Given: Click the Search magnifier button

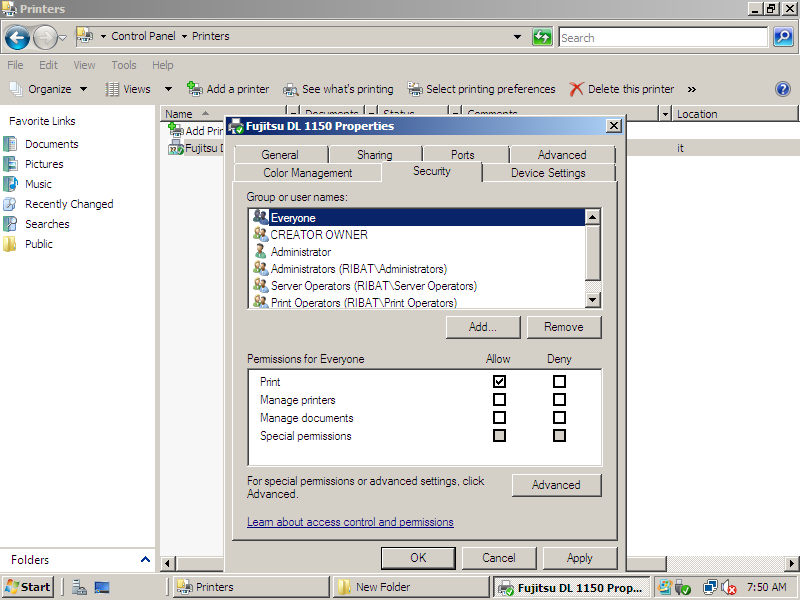Looking at the screenshot, I should point(783,37).
